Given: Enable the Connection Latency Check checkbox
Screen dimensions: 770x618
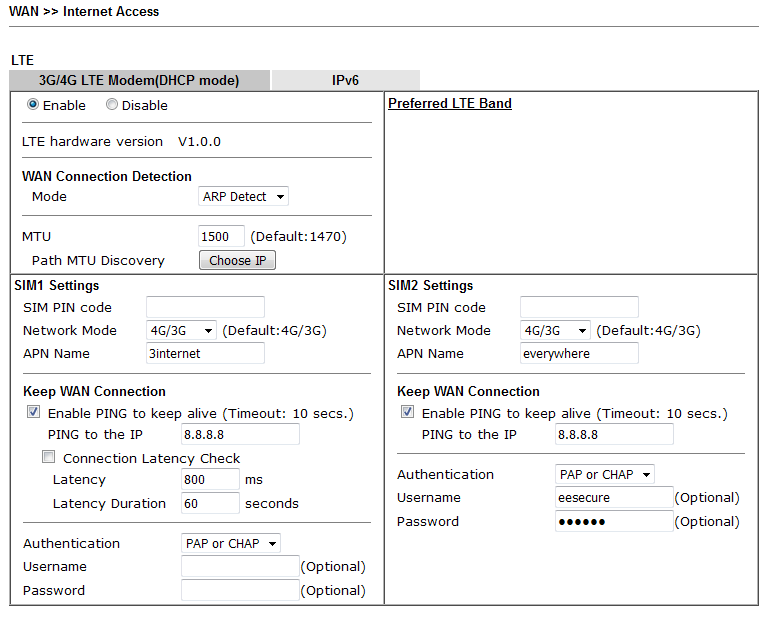Looking at the screenshot, I should (49, 457).
